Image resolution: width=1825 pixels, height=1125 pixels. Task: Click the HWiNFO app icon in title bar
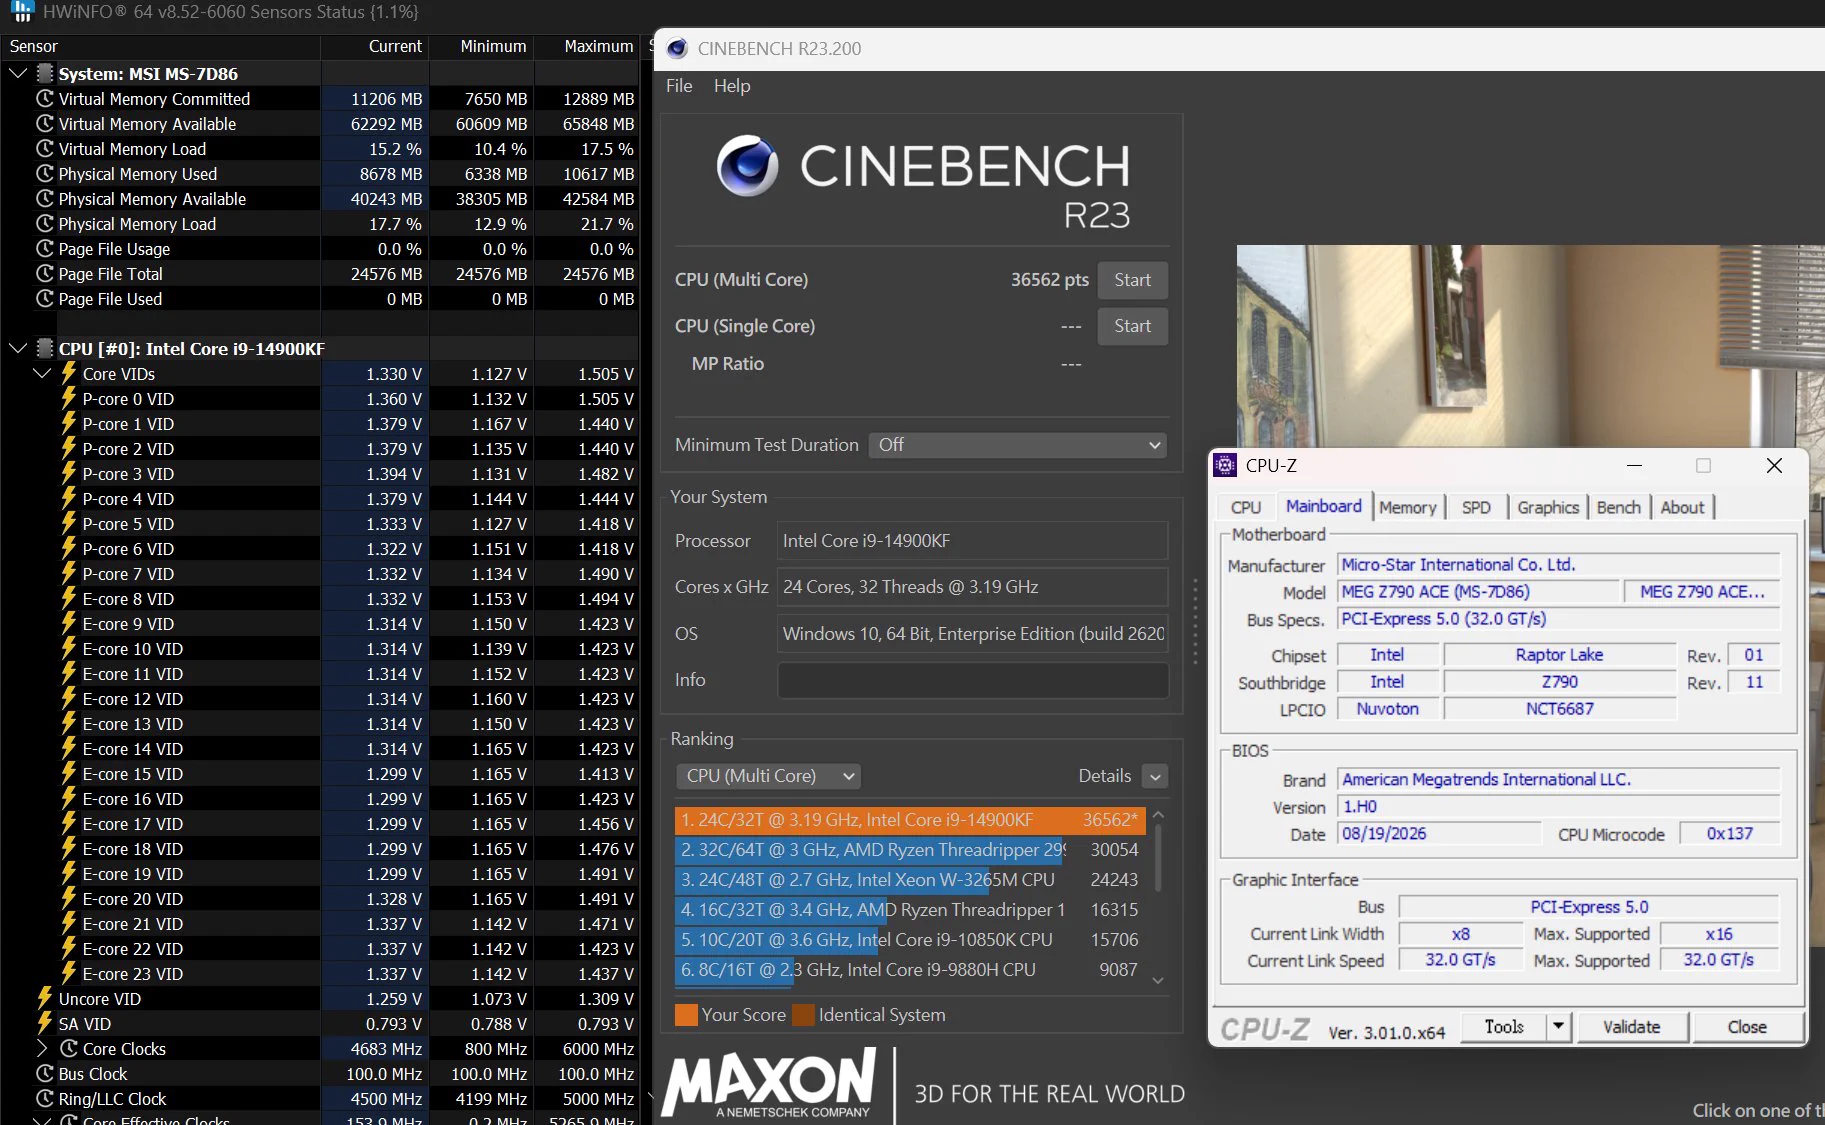(22, 12)
